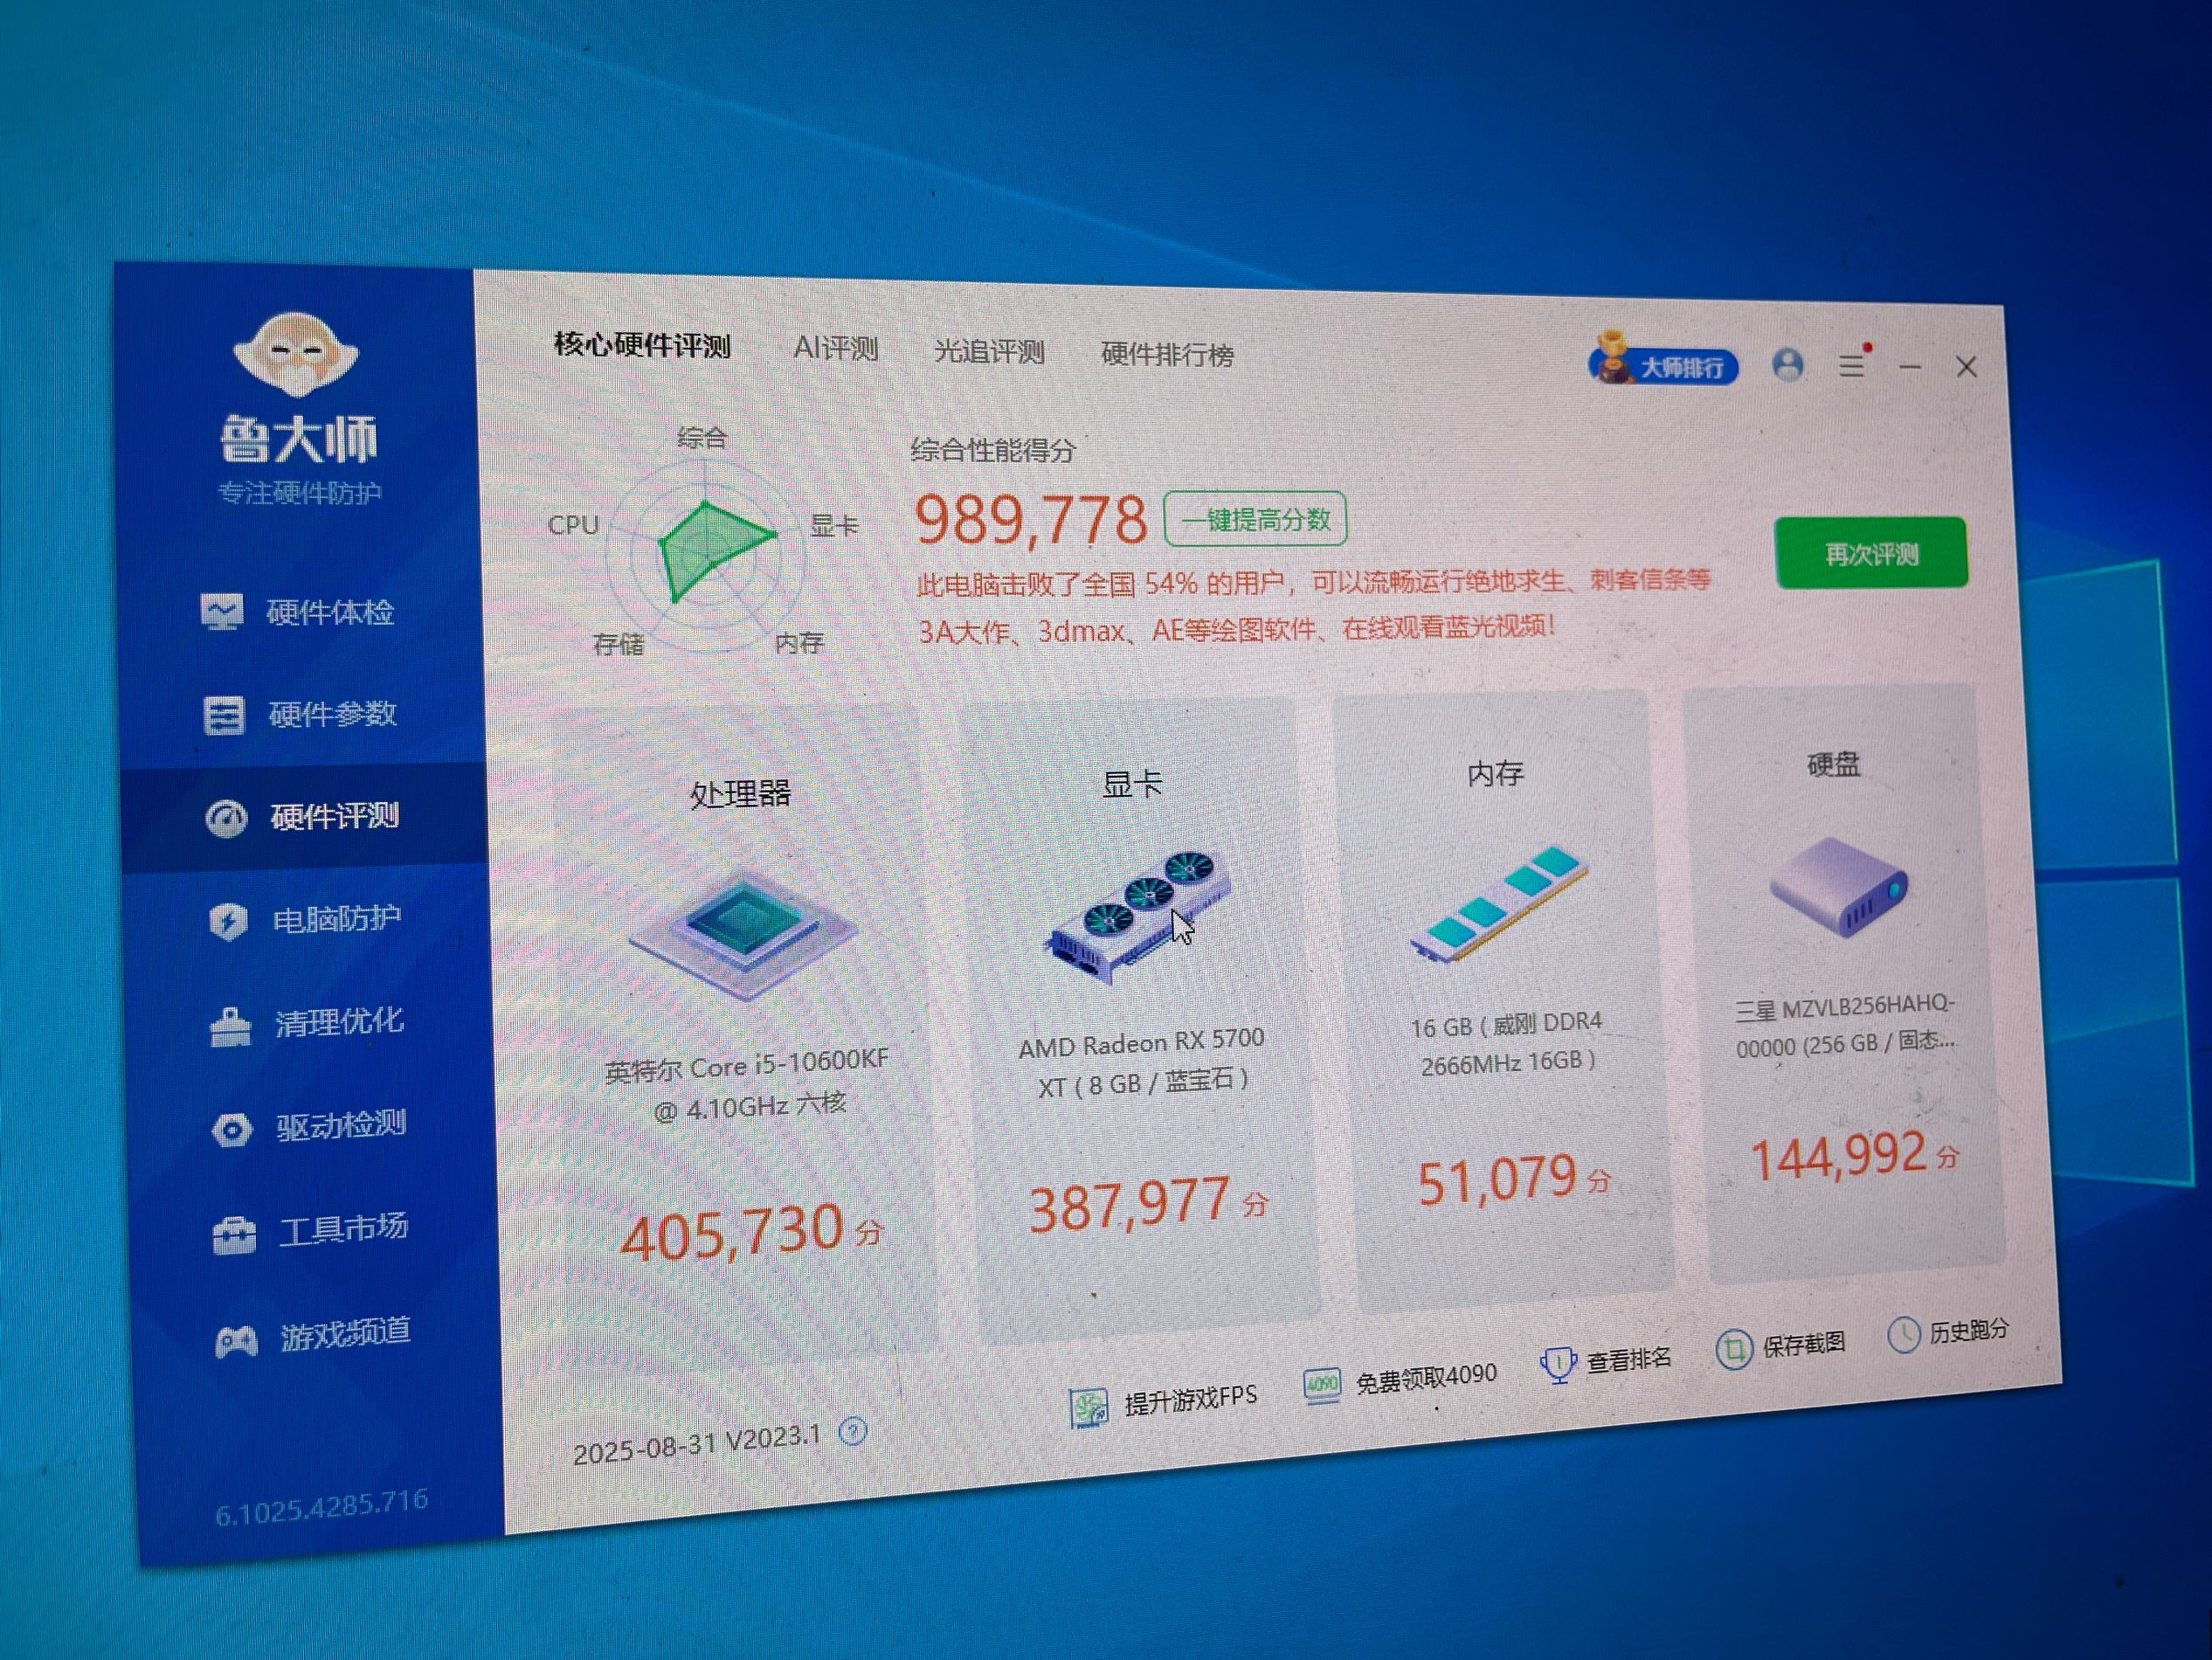Click the 保存截图 crop icon

1734,1349
